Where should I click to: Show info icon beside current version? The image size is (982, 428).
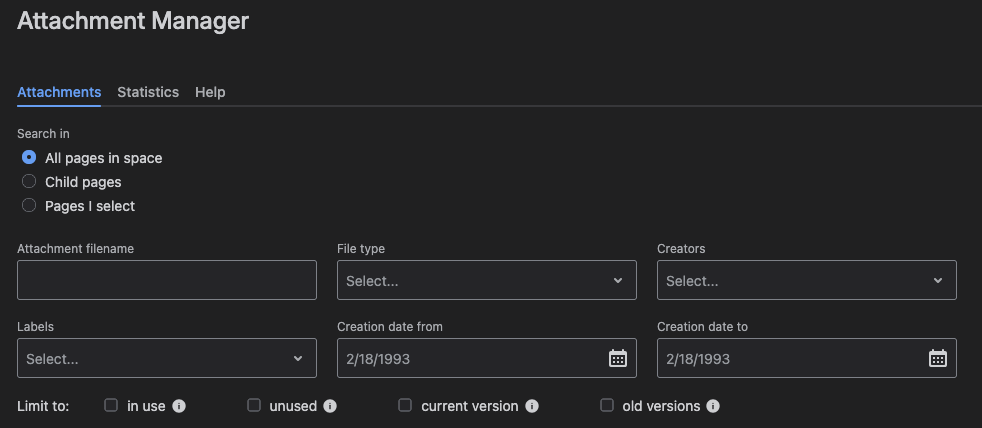click(x=532, y=406)
